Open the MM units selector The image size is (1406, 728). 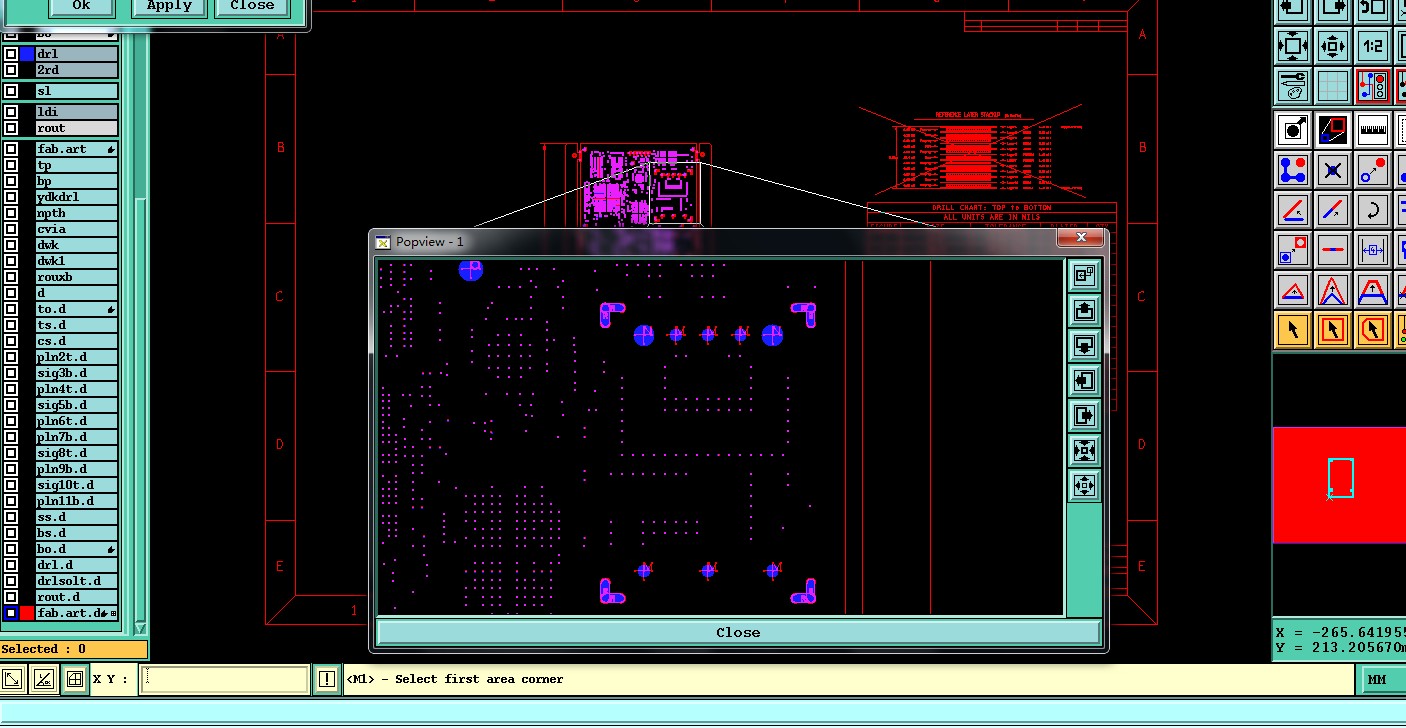[1376, 680]
